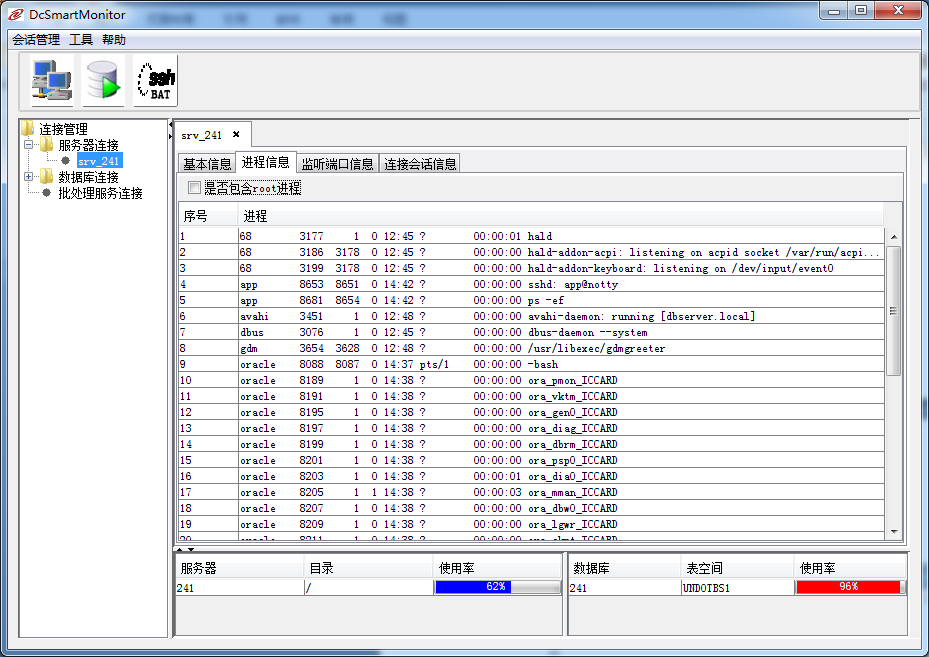This screenshot has width=929, height=657.
Task: Click the DcSmartMonitor title bar app icon
Action: [x=16, y=14]
